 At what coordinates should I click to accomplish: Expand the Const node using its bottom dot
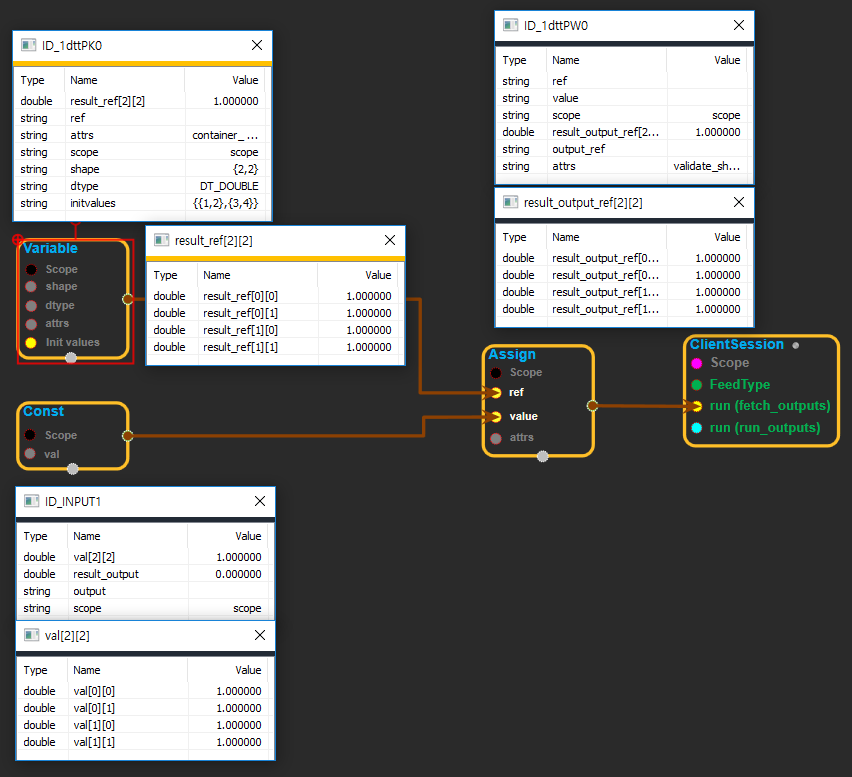tap(72, 469)
